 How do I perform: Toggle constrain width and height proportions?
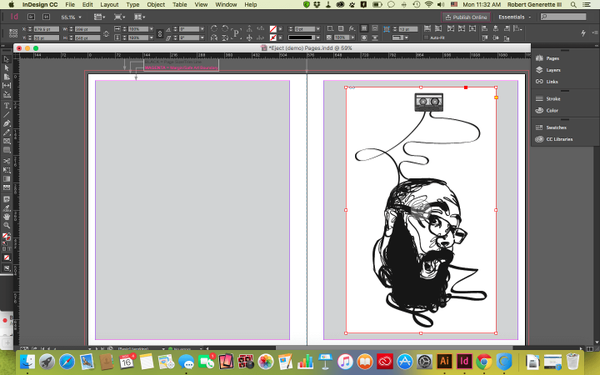coord(106,34)
